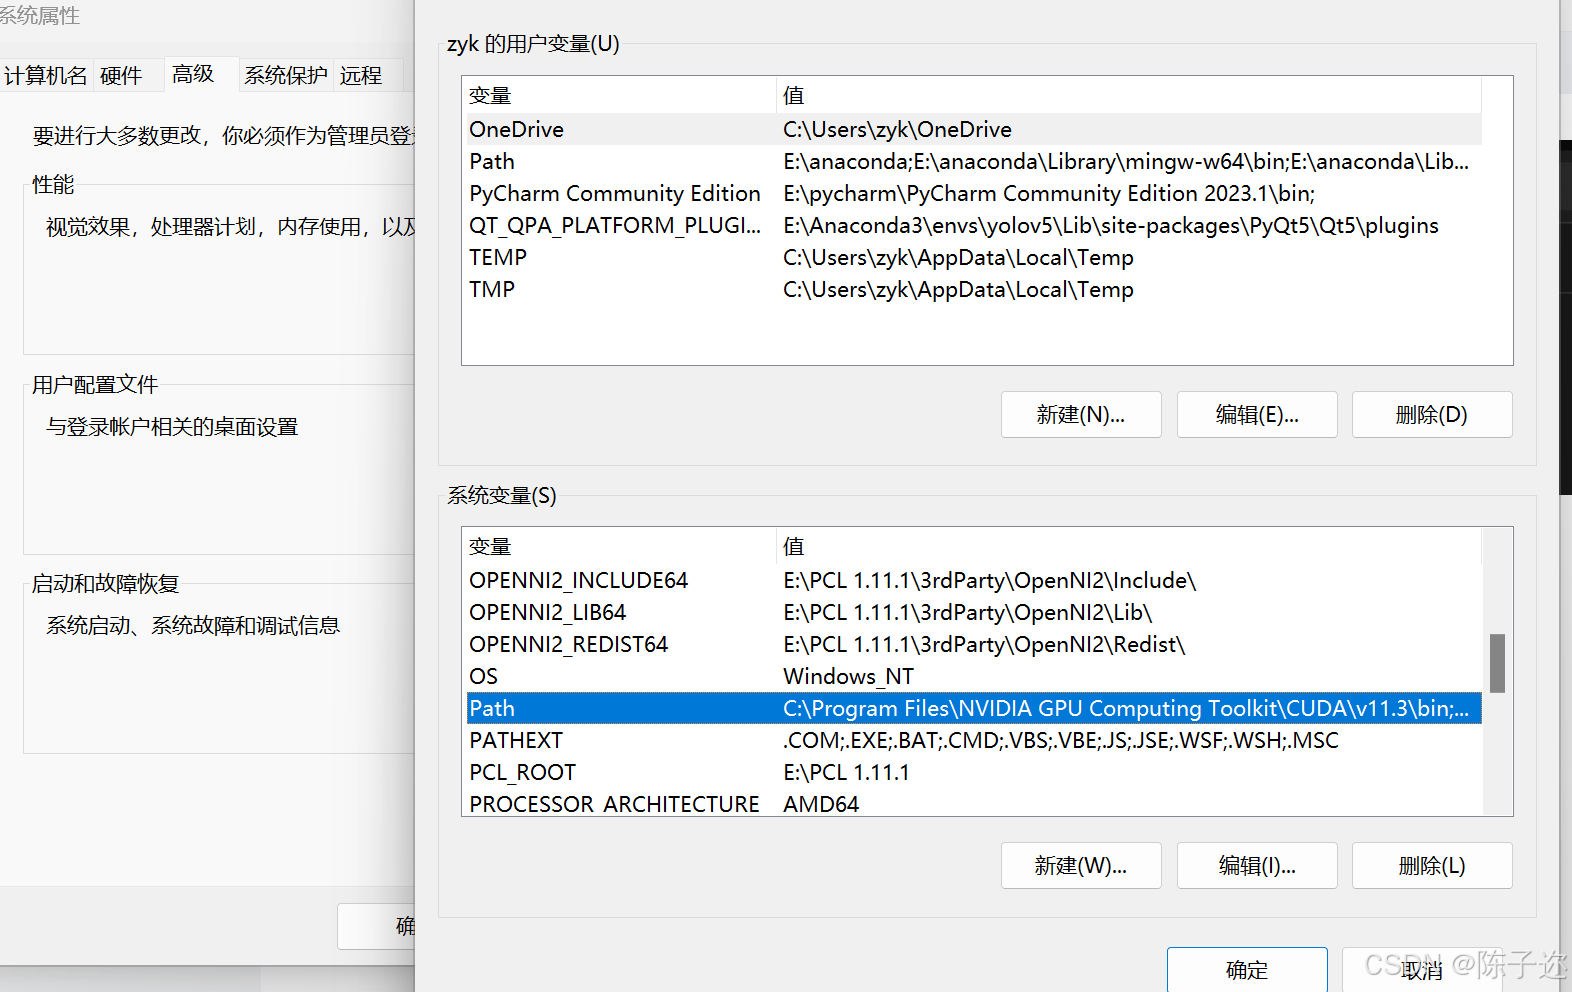
Task: Select PROCESSOR_ARCHITECTURE system variable
Action: pyautogui.click(x=974, y=803)
